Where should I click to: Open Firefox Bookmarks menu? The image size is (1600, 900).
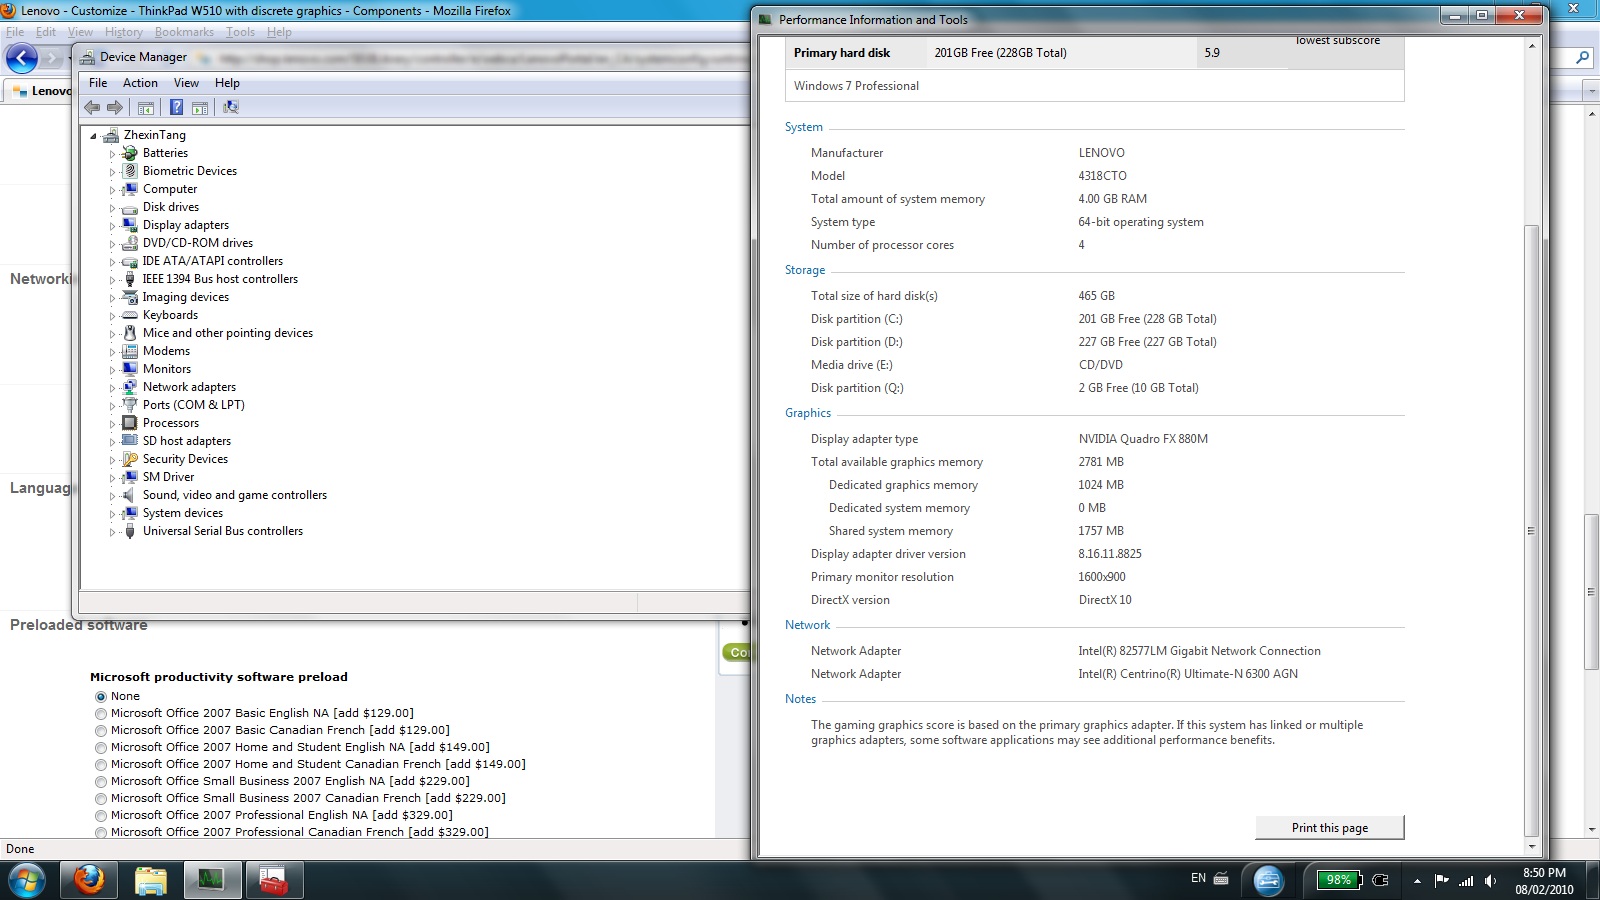point(184,32)
